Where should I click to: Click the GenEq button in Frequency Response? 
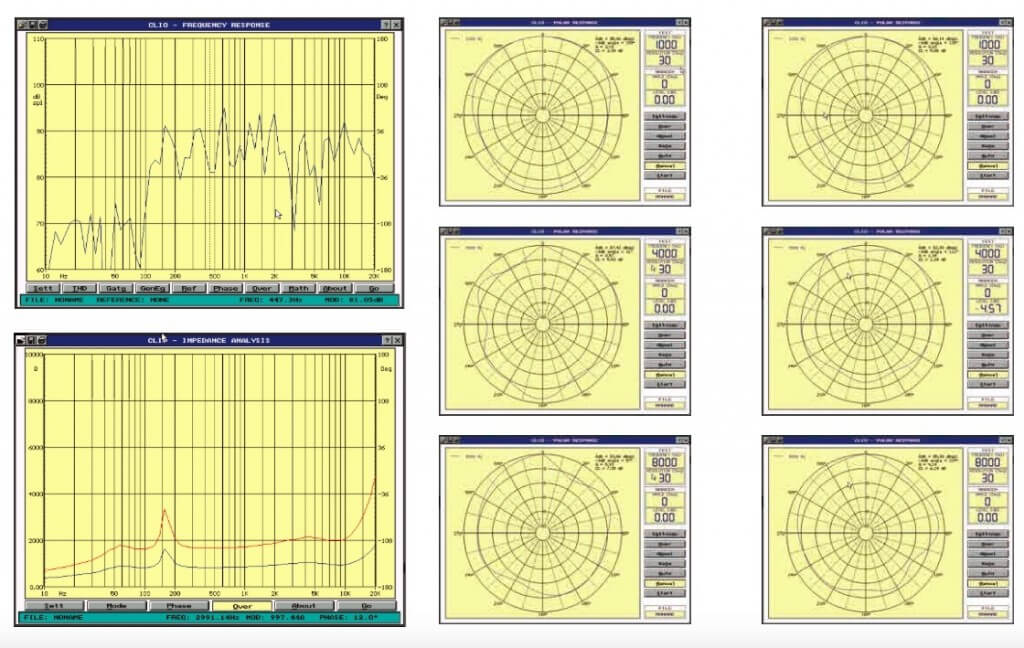point(152,288)
